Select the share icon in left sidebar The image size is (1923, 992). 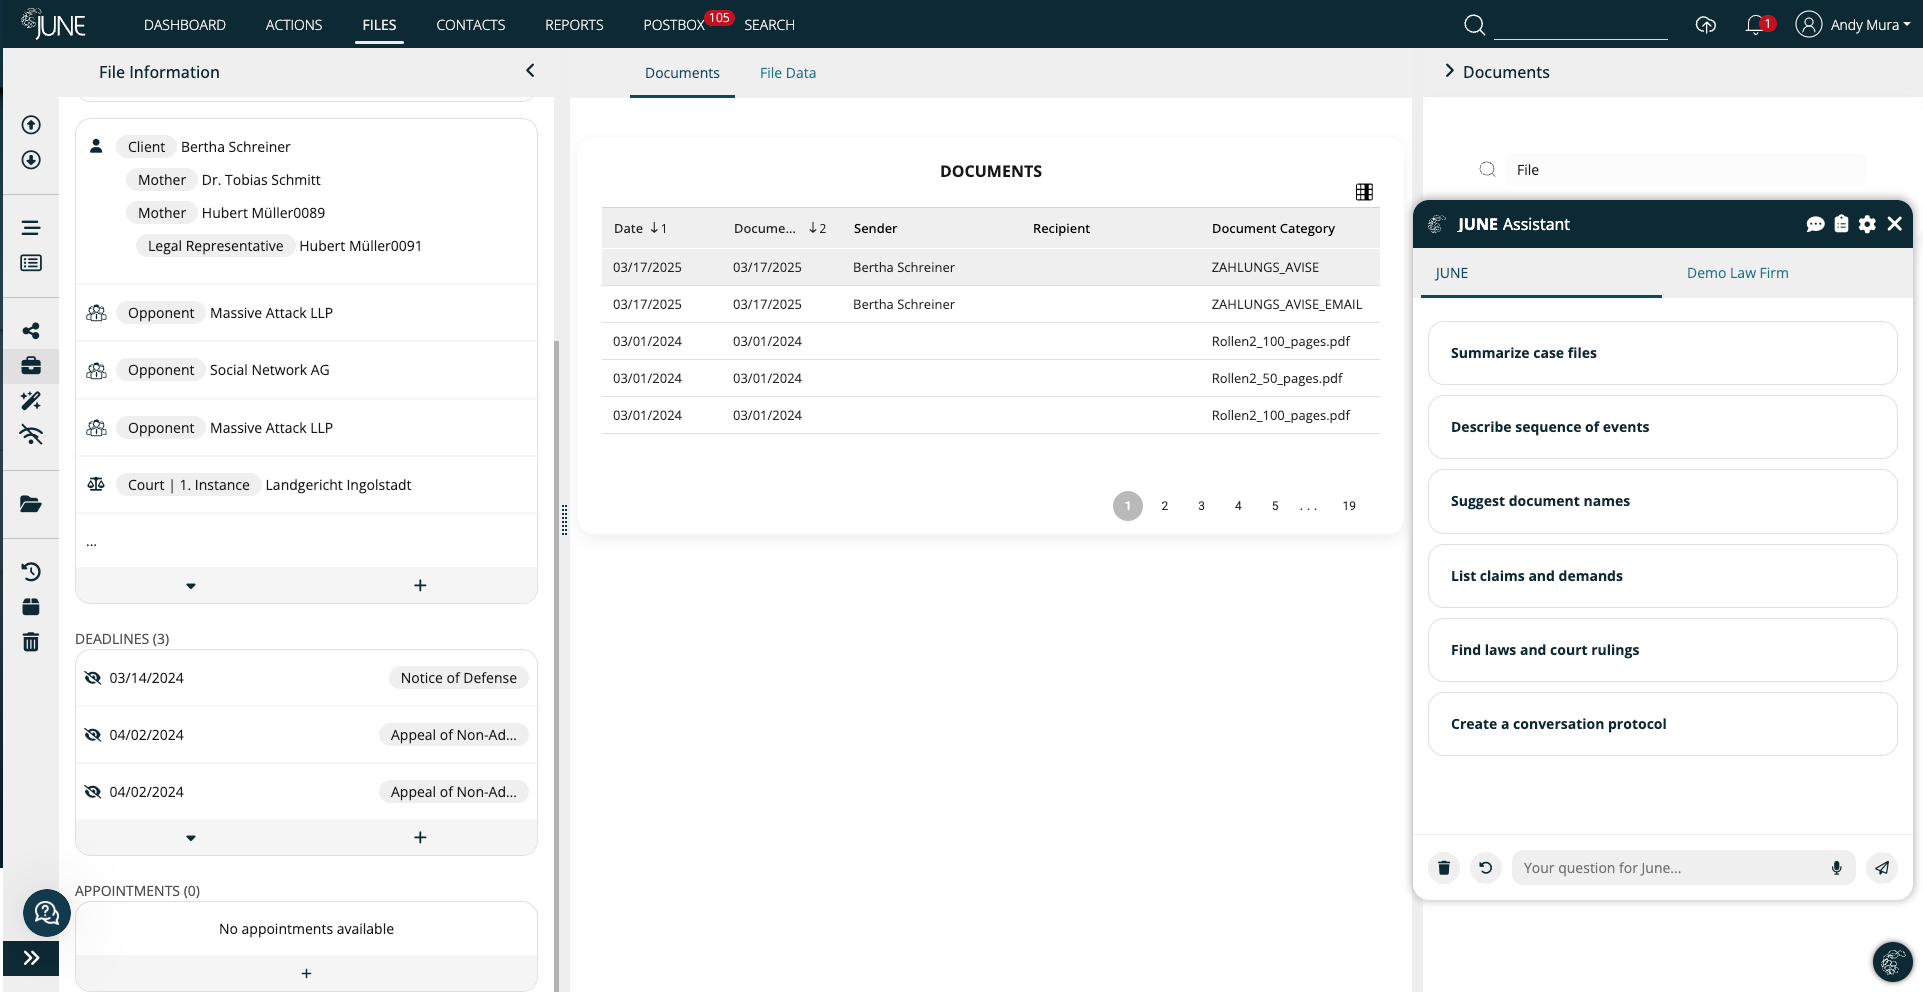(31, 330)
